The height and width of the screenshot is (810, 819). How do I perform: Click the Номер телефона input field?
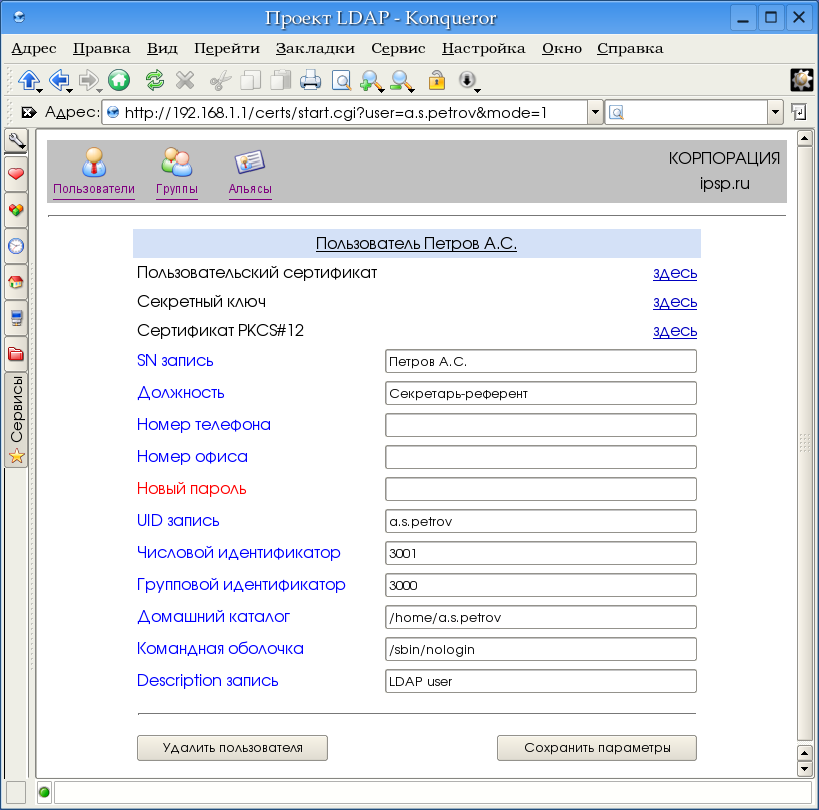click(540, 425)
